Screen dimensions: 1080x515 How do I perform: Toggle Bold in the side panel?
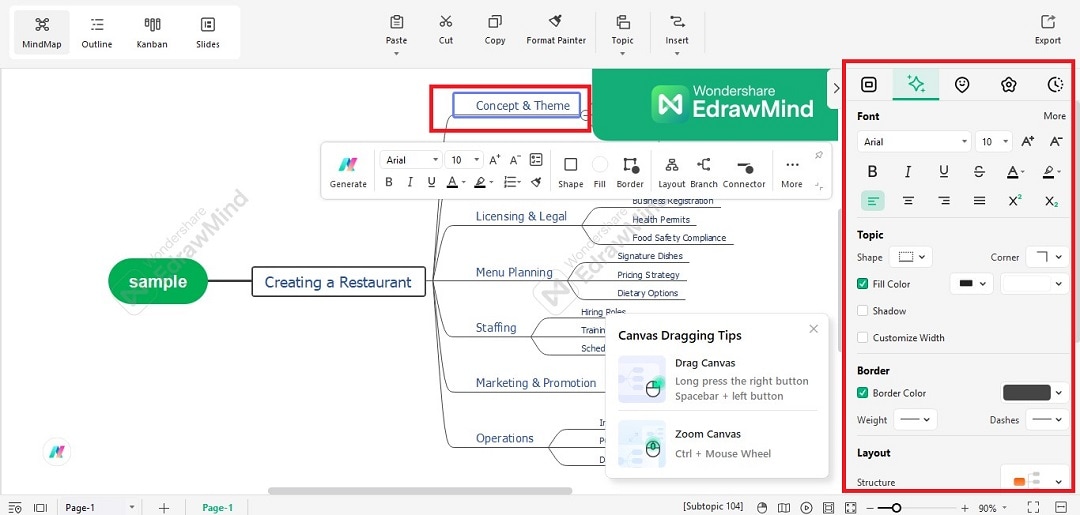(872, 171)
